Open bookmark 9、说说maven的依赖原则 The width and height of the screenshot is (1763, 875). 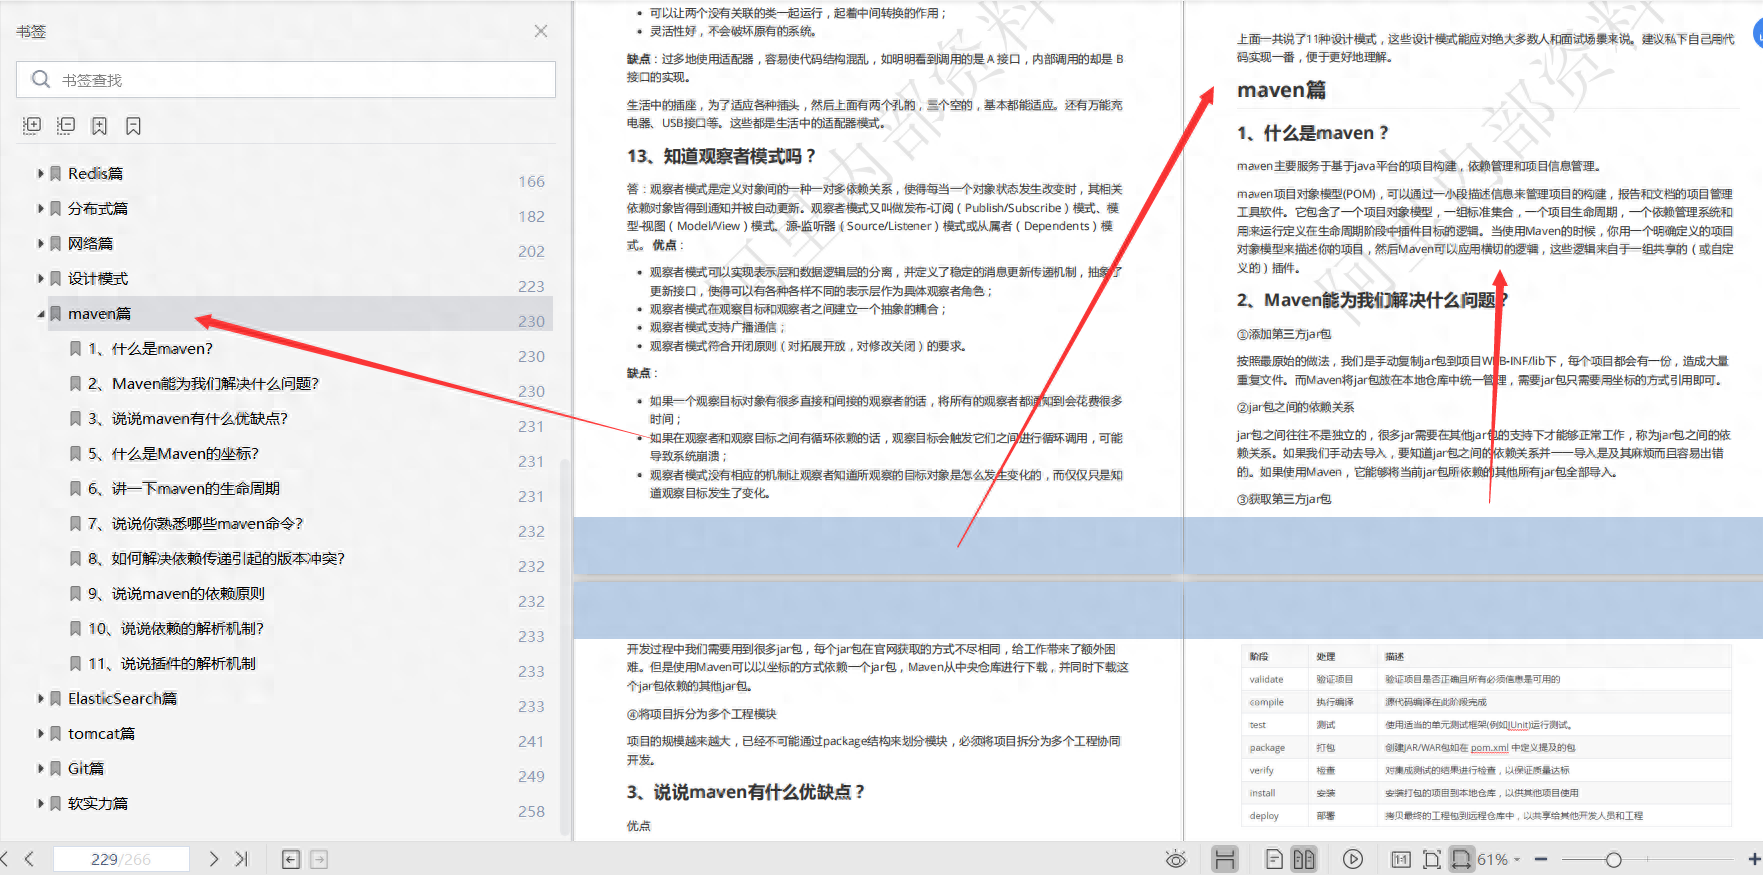tap(176, 593)
